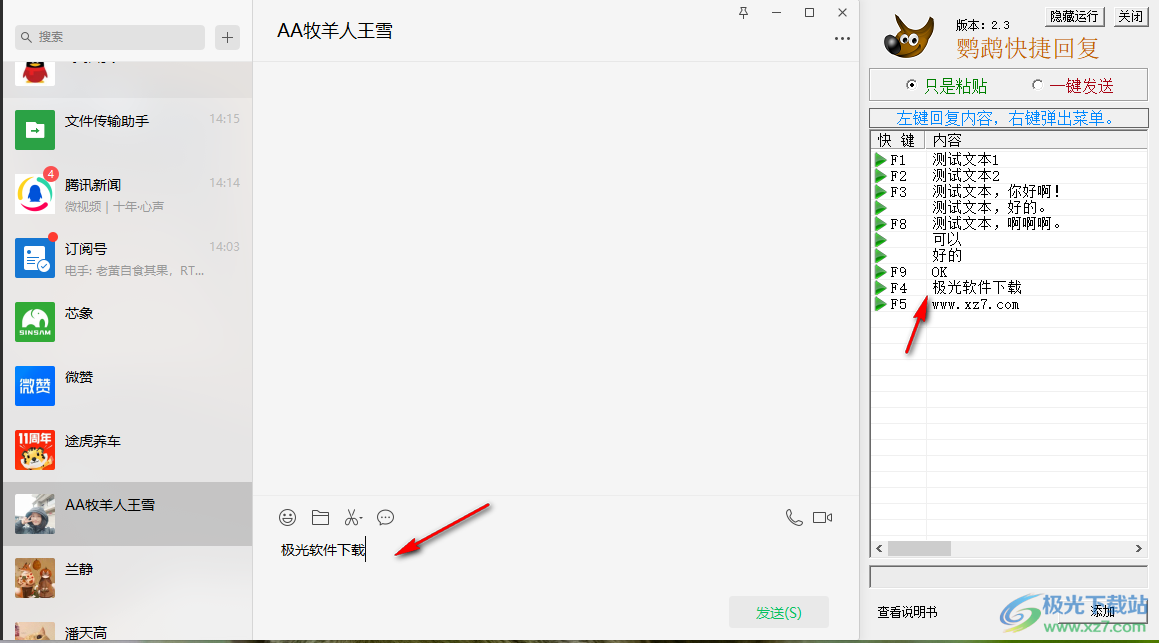Open chat history bubble icon

point(385,517)
